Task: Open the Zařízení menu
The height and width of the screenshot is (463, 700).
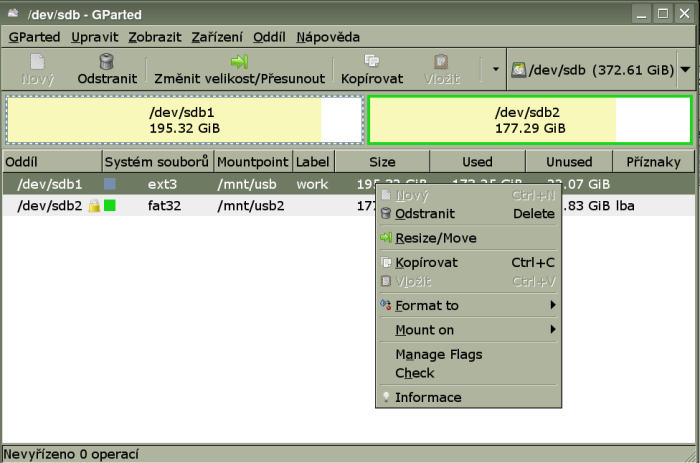Action: (x=216, y=37)
